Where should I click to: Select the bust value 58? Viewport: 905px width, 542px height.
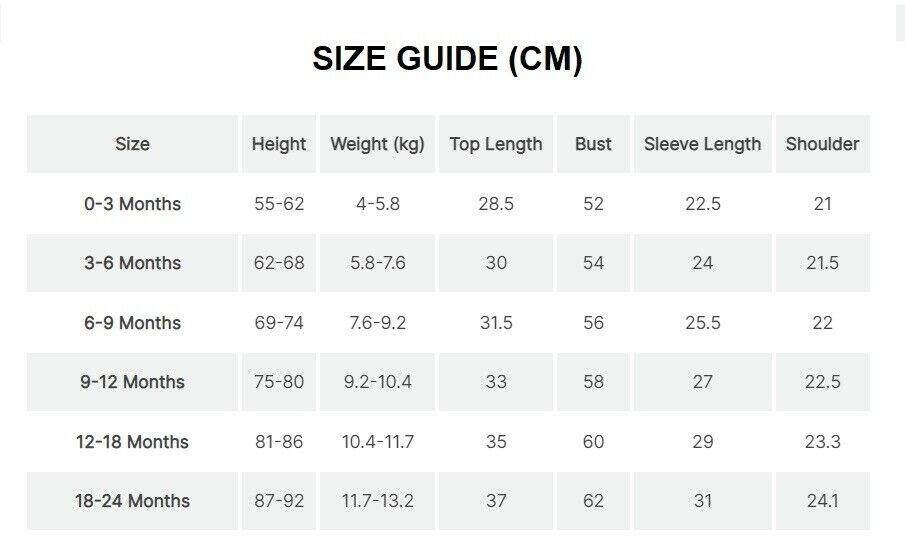[x=593, y=382]
